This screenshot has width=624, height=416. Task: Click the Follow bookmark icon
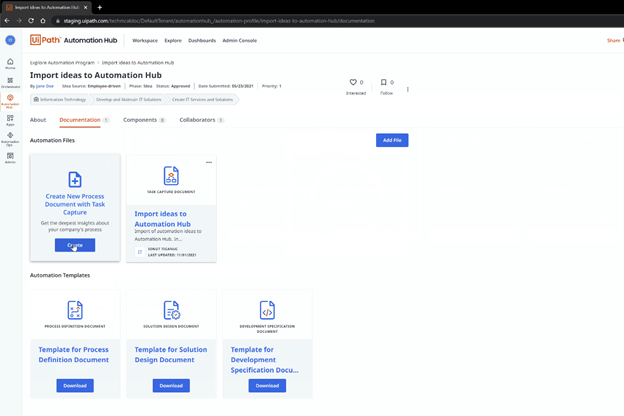[x=384, y=82]
